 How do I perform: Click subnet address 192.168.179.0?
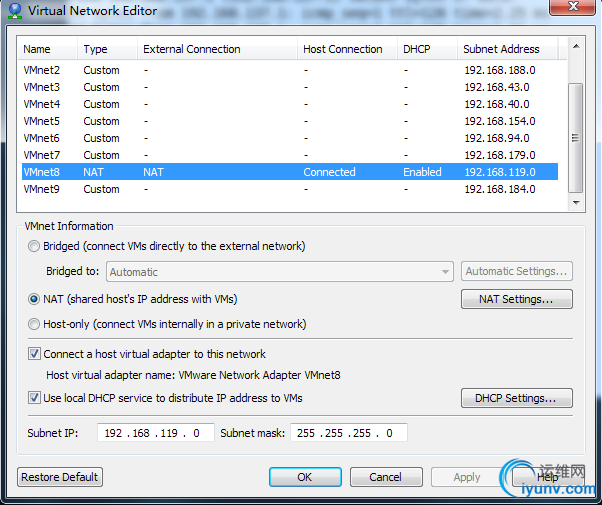(x=500, y=155)
